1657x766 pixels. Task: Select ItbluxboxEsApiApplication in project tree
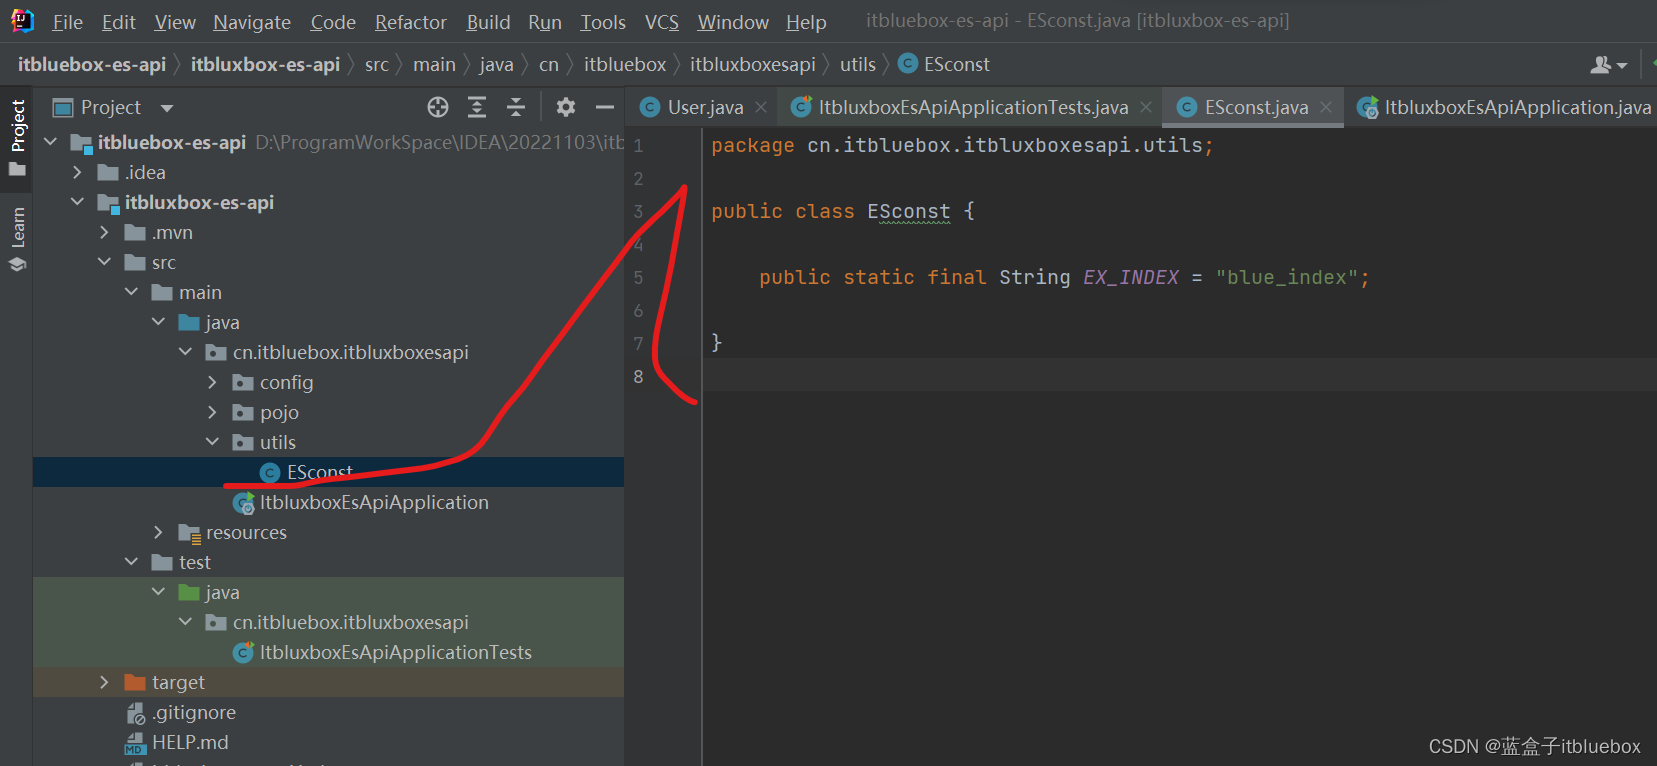point(328,502)
